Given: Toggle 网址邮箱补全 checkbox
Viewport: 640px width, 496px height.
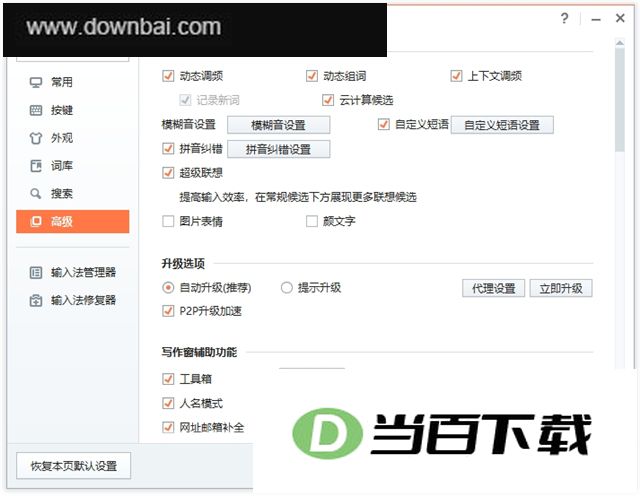Looking at the screenshot, I should point(168,427).
